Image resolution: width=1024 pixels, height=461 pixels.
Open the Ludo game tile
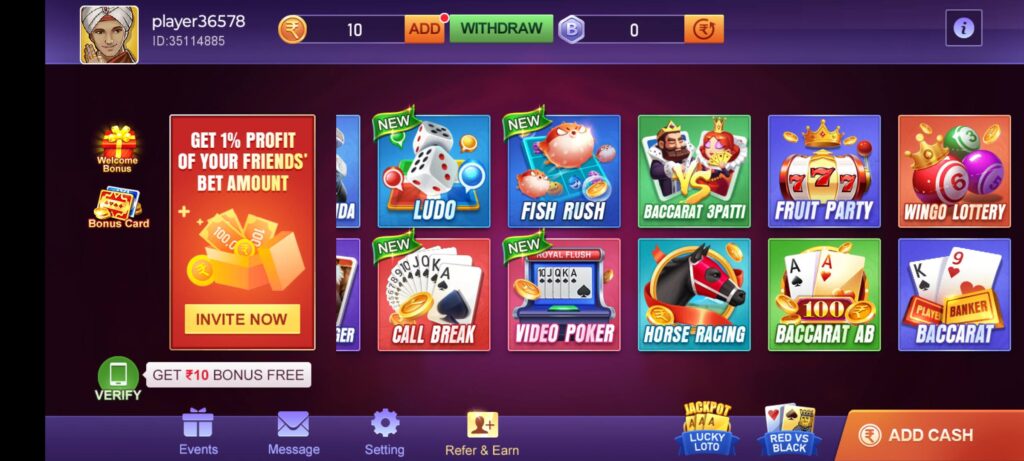434,172
